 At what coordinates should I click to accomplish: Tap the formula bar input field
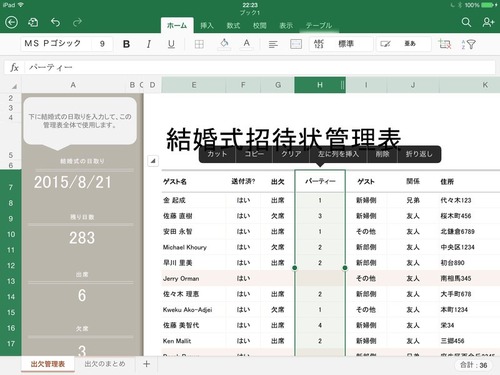click(x=260, y=67)
